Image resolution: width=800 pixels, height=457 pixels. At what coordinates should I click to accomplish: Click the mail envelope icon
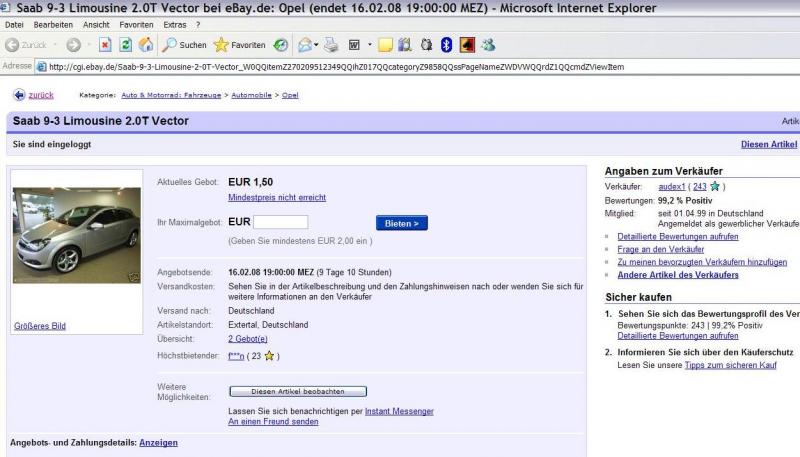click(305, 45)
